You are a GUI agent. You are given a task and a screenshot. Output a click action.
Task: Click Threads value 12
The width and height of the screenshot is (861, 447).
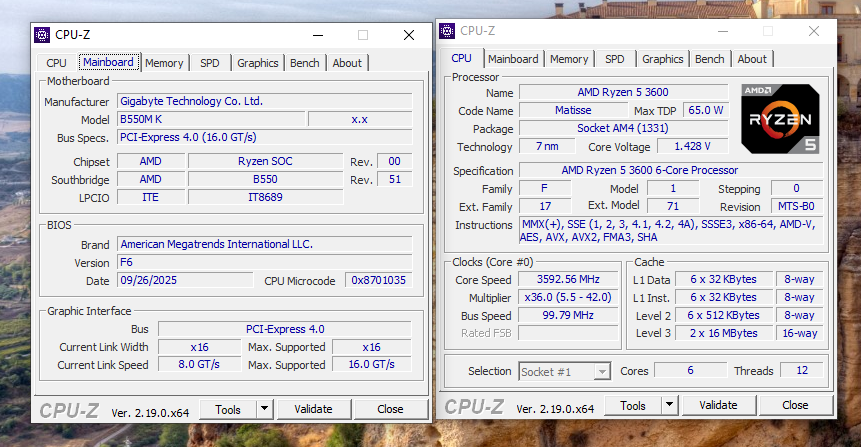coord(802,371)
